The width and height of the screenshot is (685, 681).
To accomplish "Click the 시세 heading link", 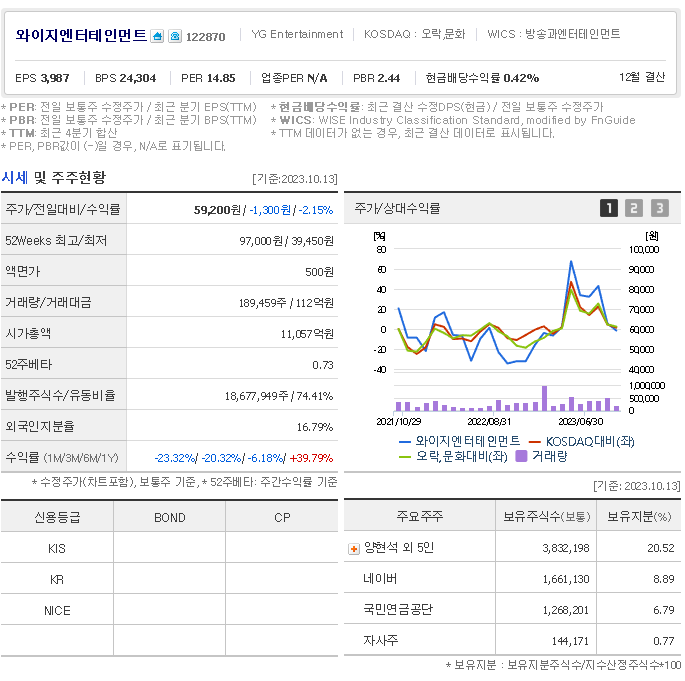I will (x=14, y=177).
